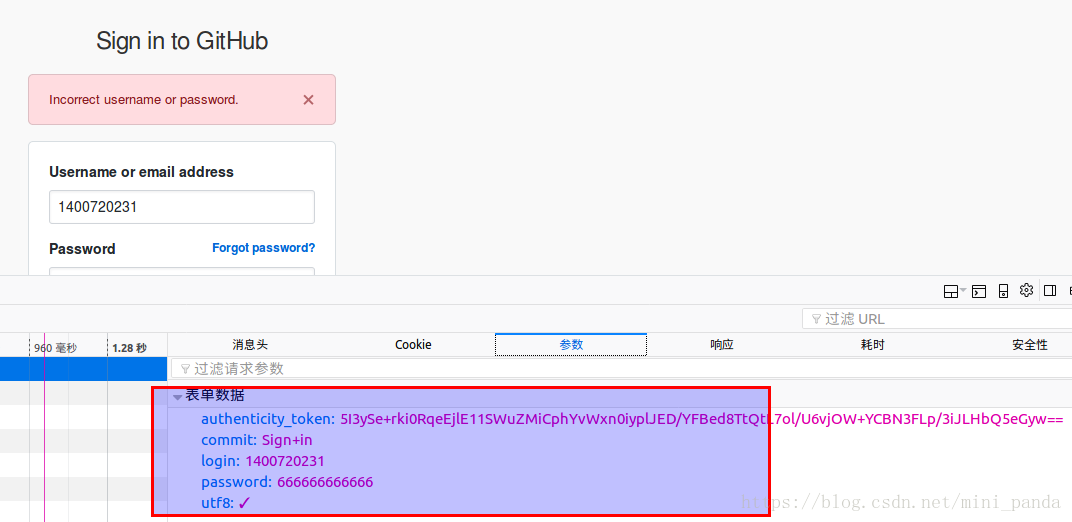Select the 参数 tab
Screen dimensions: 1072x522
(x=571, y=345)
